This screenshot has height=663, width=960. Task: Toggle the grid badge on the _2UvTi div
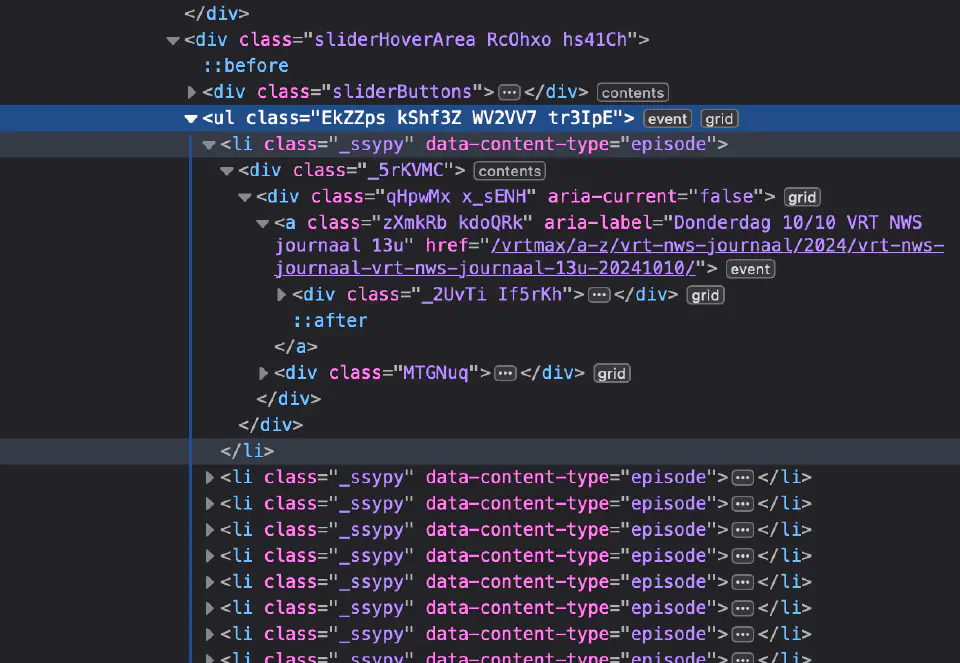705,295
